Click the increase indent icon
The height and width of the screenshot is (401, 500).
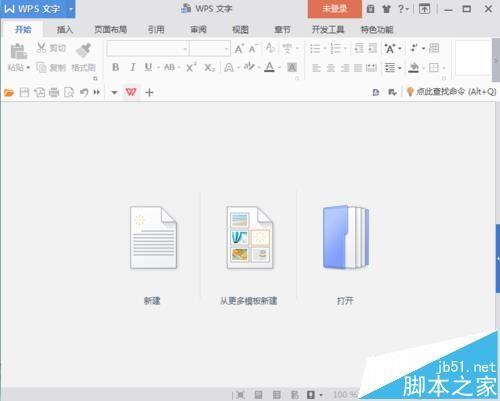372,48
